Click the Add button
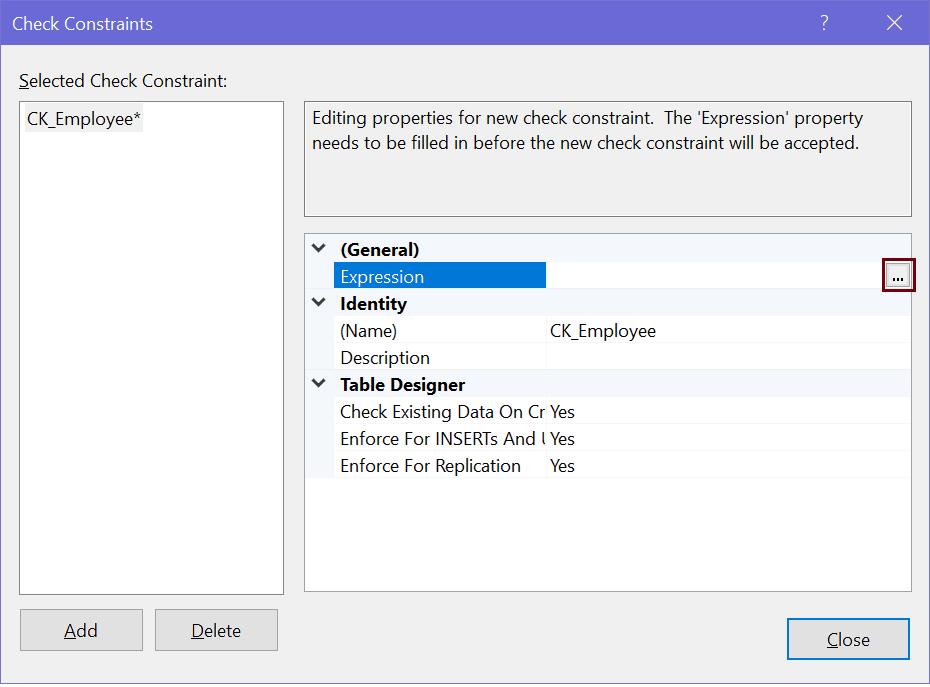Image resolution: width=930 pixels, height=687 pixels. [x=81, y=630]
